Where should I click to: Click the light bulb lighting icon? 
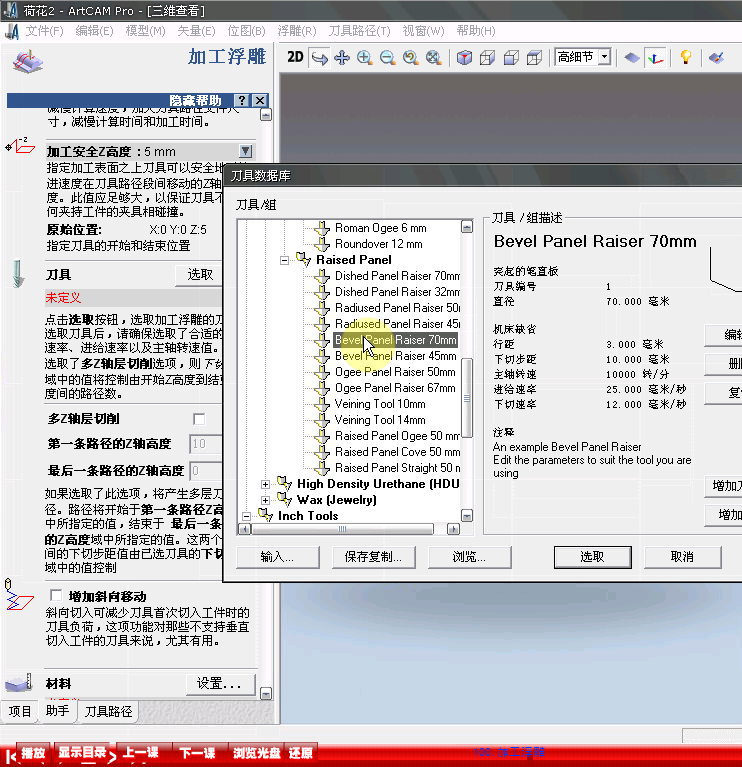(685, 57)
